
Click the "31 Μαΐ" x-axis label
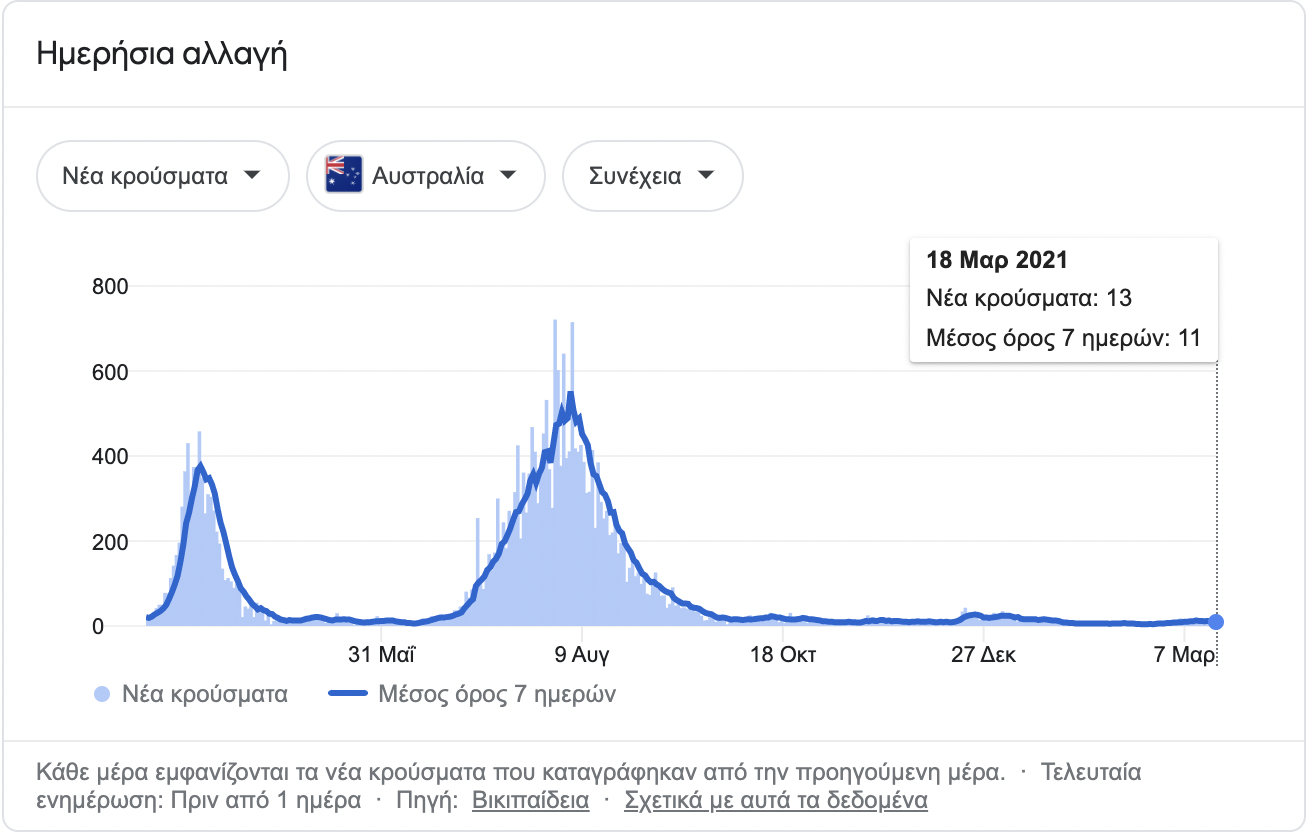coord(382,655)
